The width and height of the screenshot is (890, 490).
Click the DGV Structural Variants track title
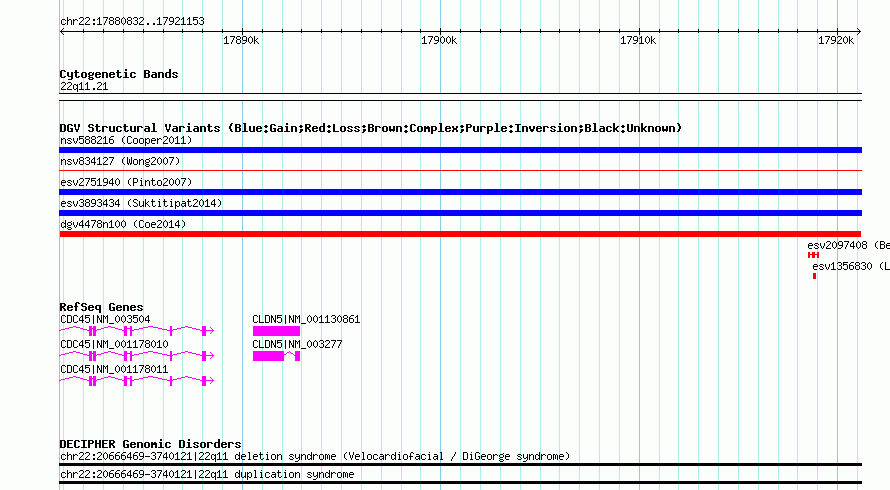click(x=371, y=128)
